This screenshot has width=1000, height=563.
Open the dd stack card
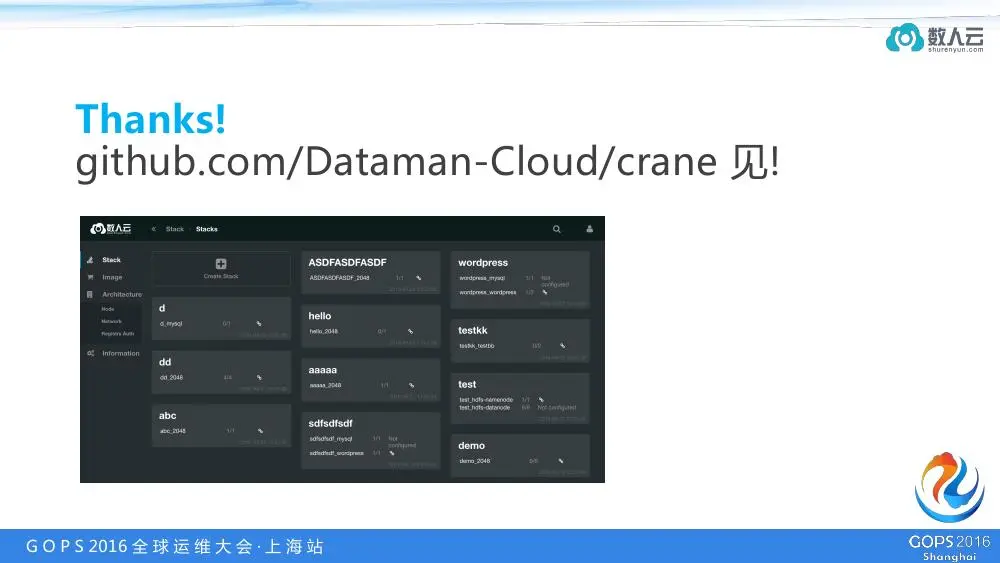tap(221, 371)
